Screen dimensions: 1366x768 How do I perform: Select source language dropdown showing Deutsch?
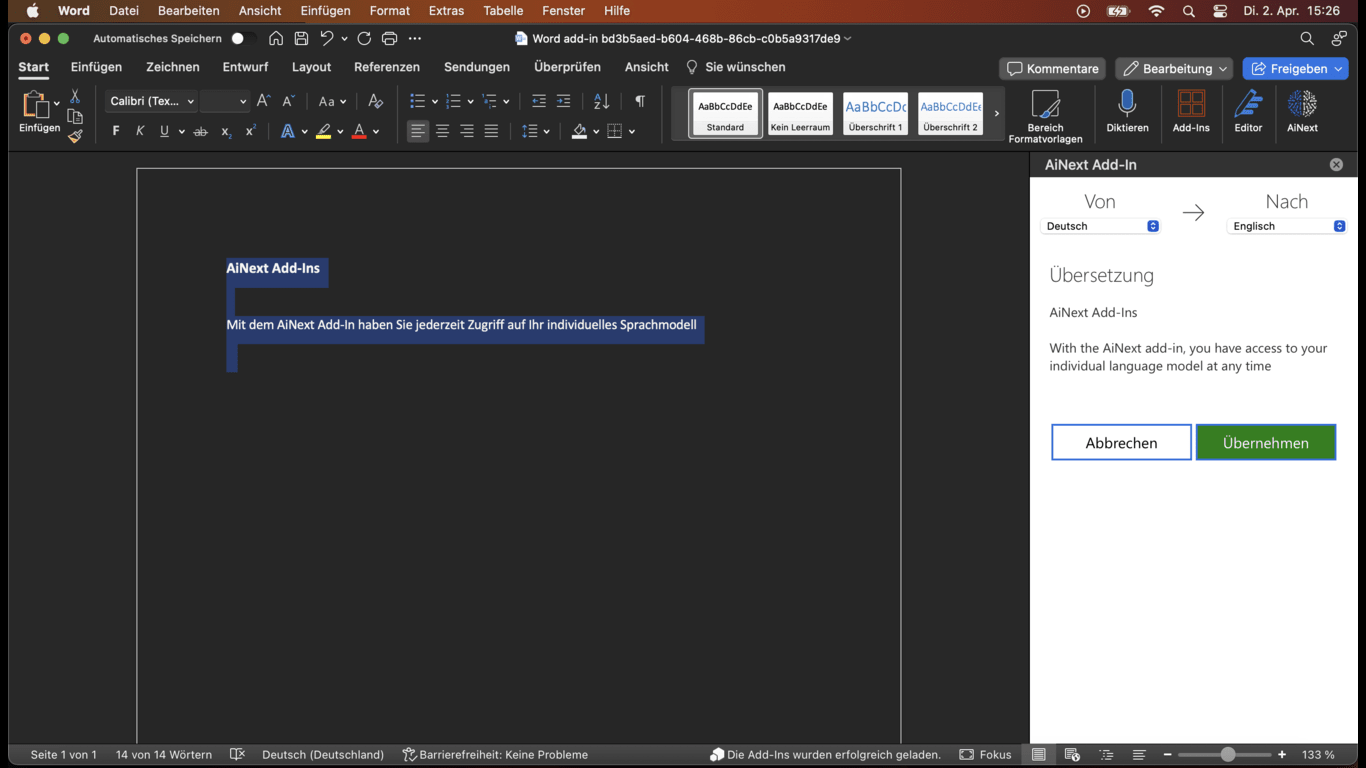pyautogui.click(x=1100, y=226)
